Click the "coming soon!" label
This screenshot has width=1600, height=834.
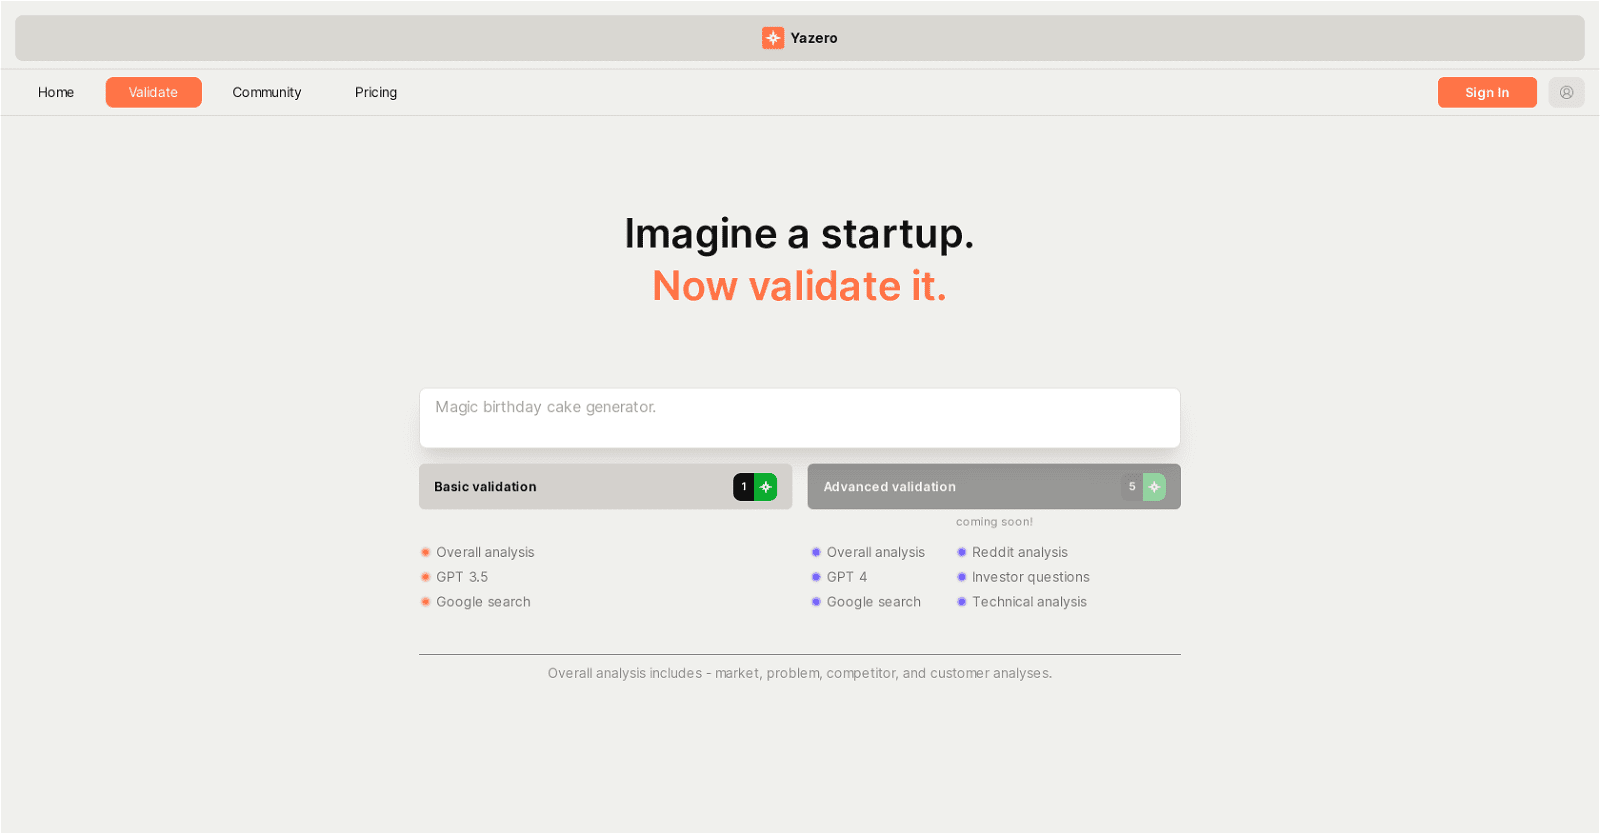pyautogui.click(x=993, y=521)
